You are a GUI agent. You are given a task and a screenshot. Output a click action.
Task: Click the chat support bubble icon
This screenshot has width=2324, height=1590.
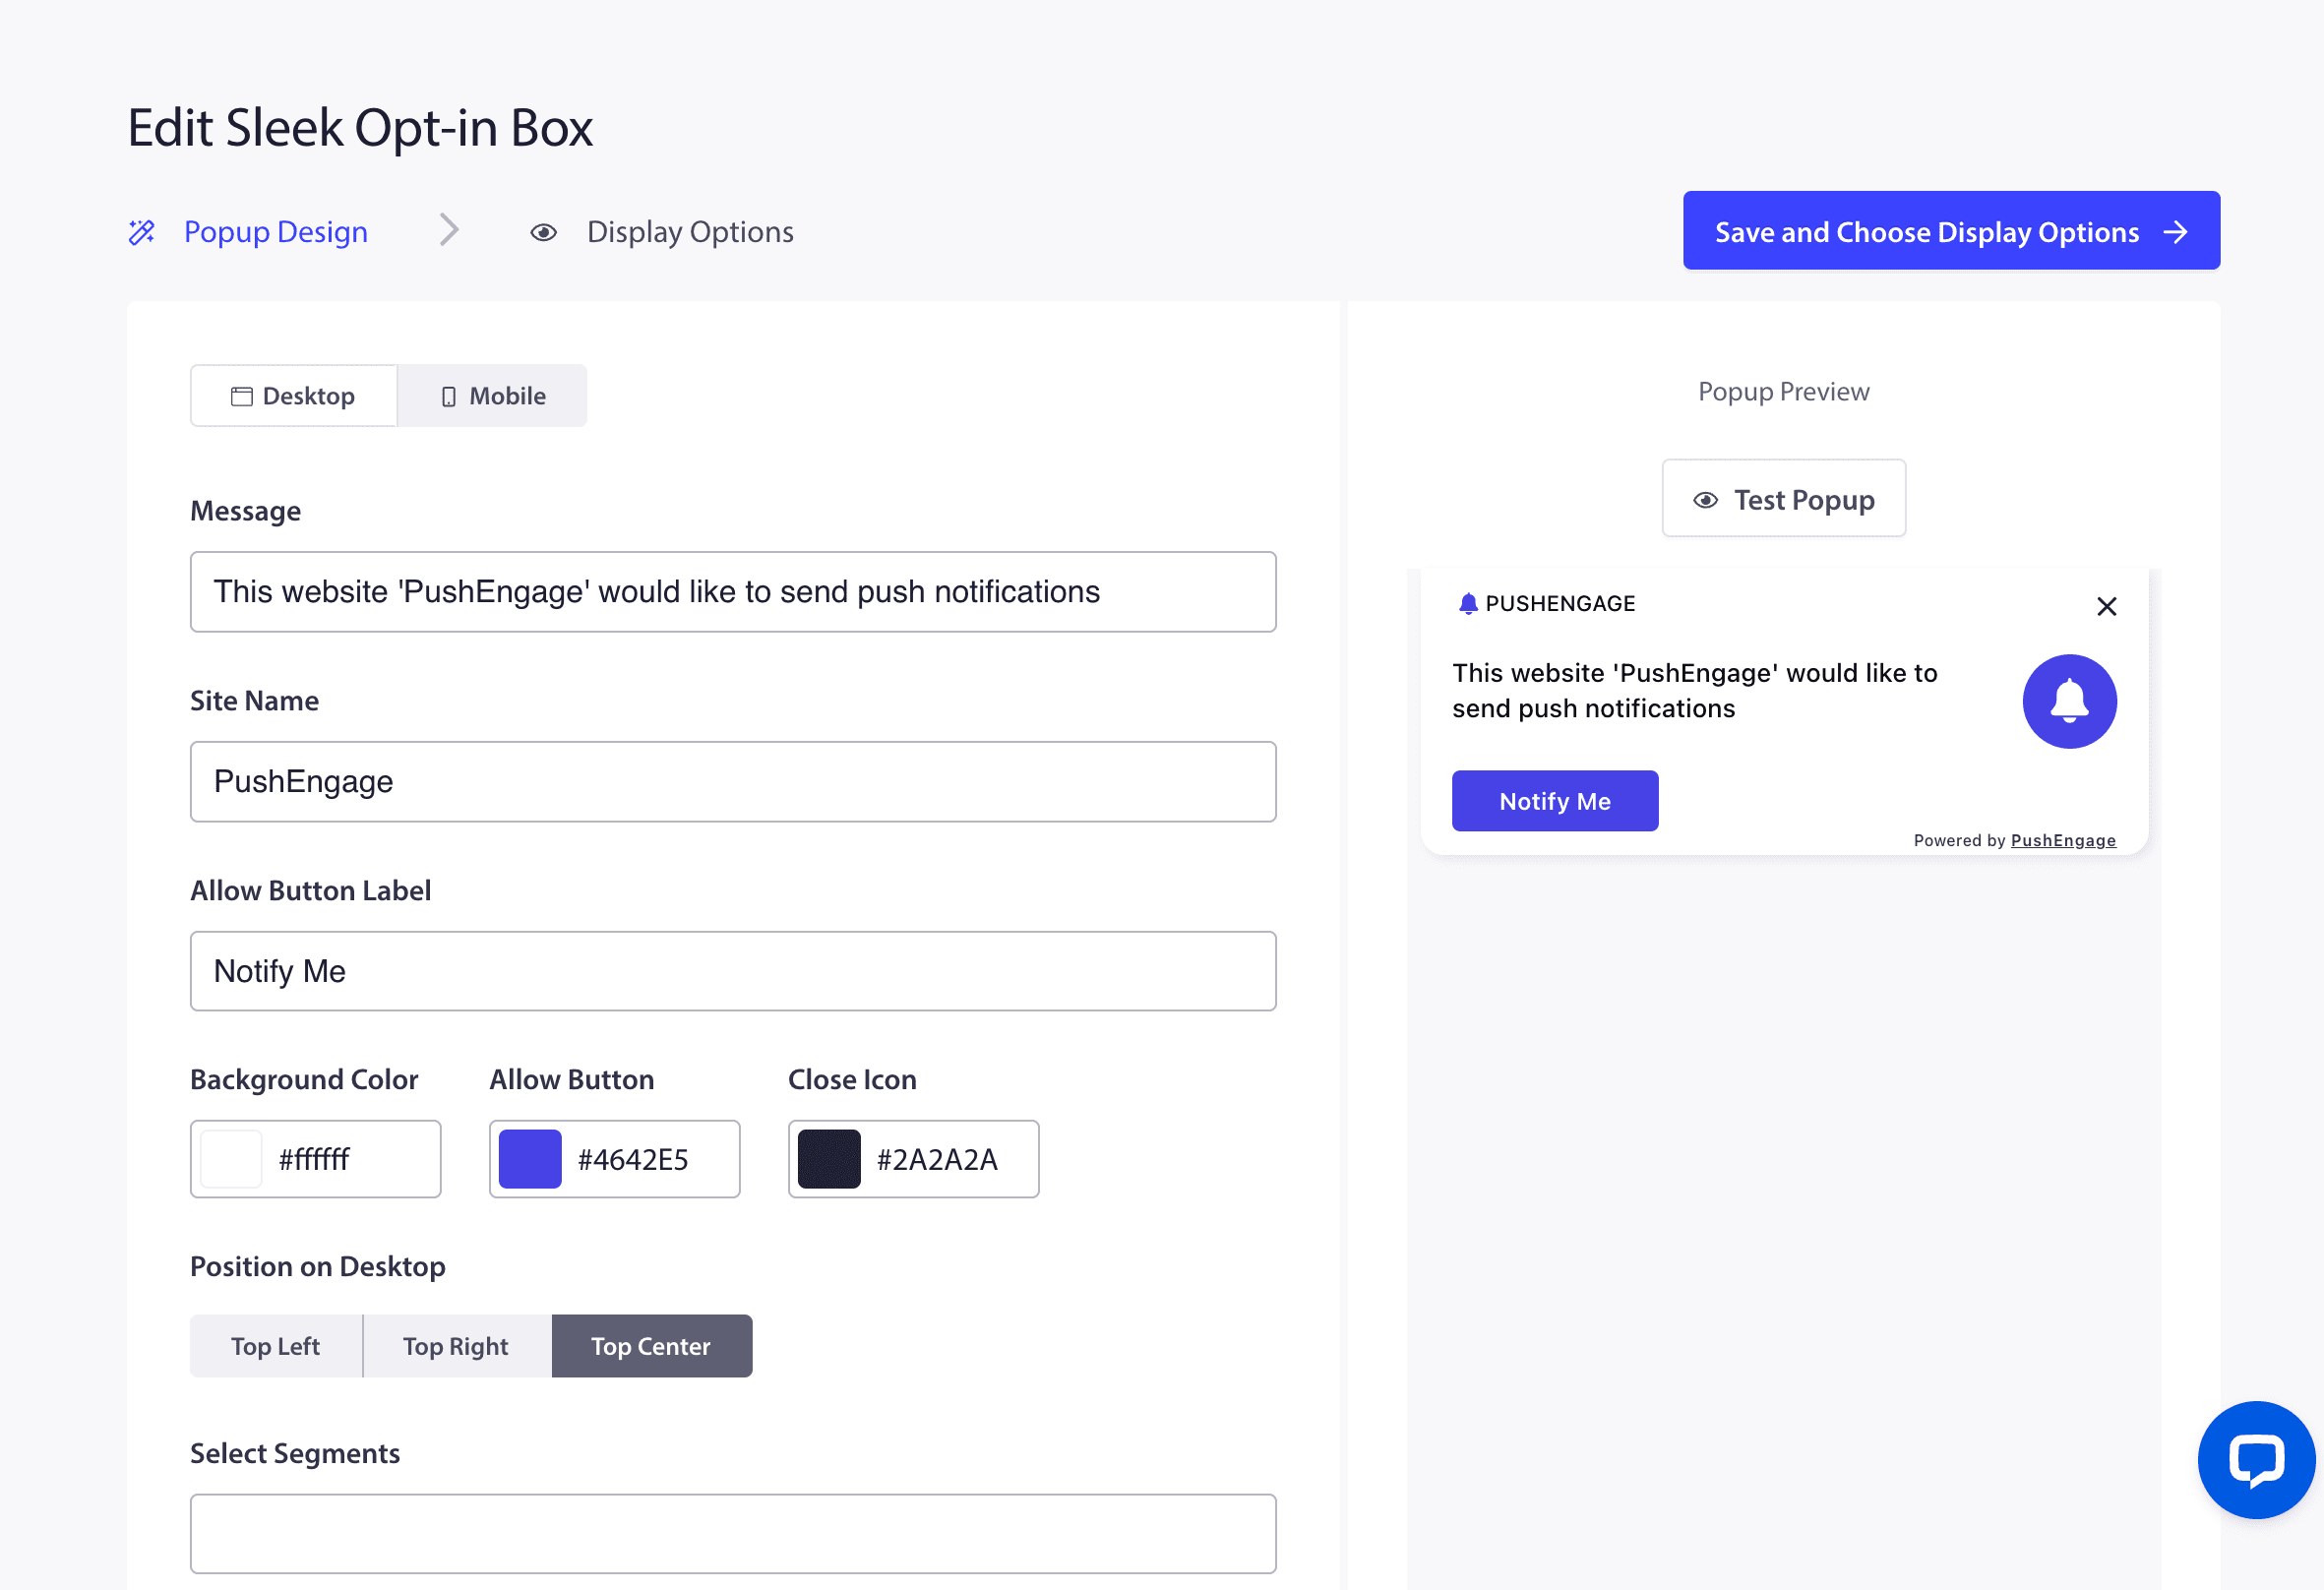2256,1459
